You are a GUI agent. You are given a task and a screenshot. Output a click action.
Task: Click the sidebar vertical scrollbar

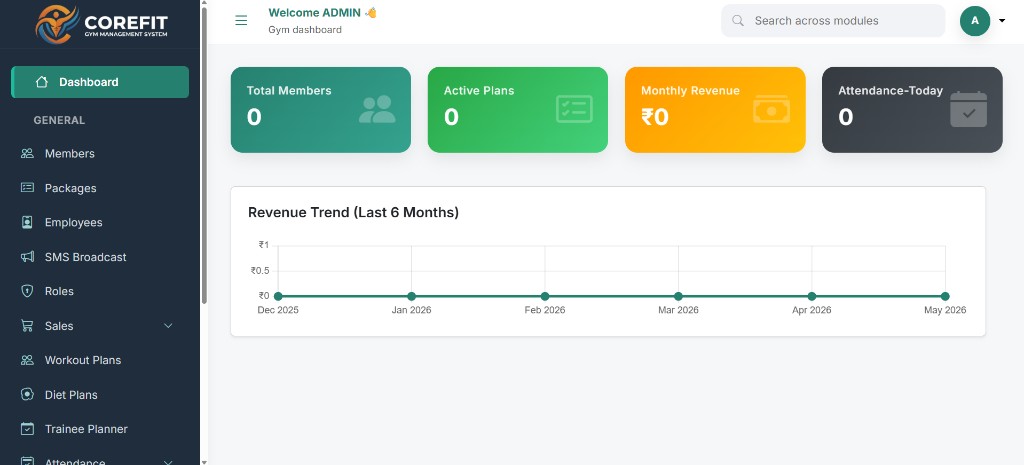(204, 155)
